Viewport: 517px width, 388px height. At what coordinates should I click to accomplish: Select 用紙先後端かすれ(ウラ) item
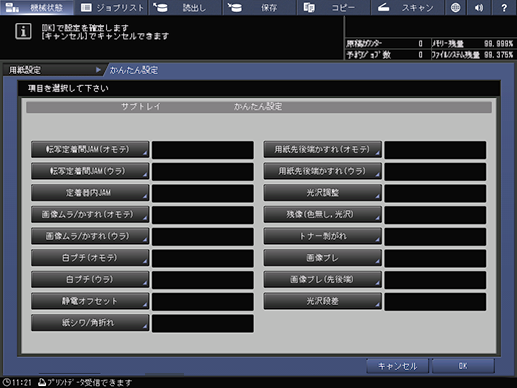[322, 171]
